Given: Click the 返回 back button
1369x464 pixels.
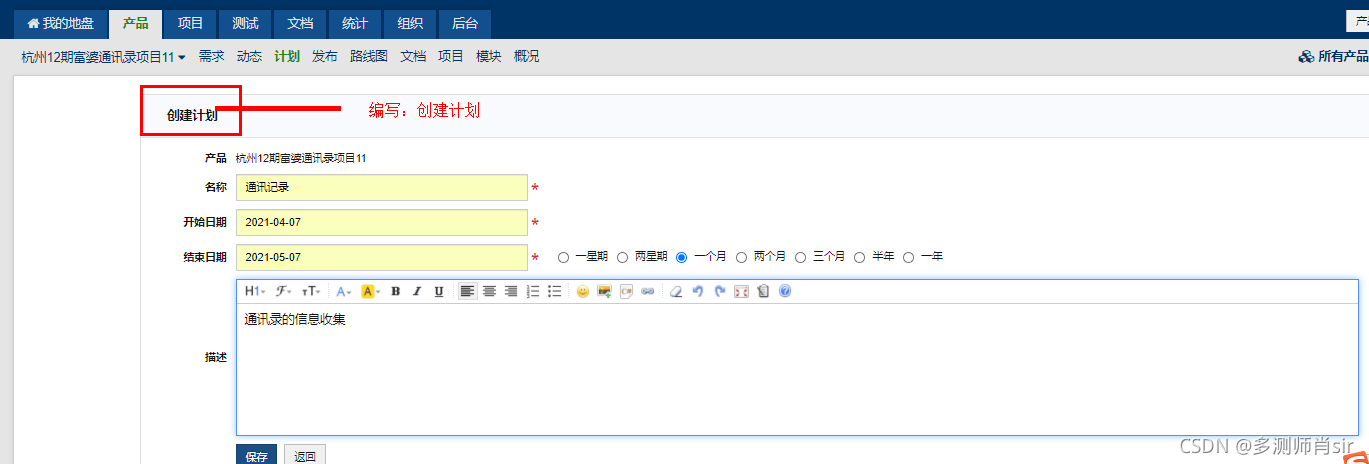Looking at the screenshot, I should [305, 456].
